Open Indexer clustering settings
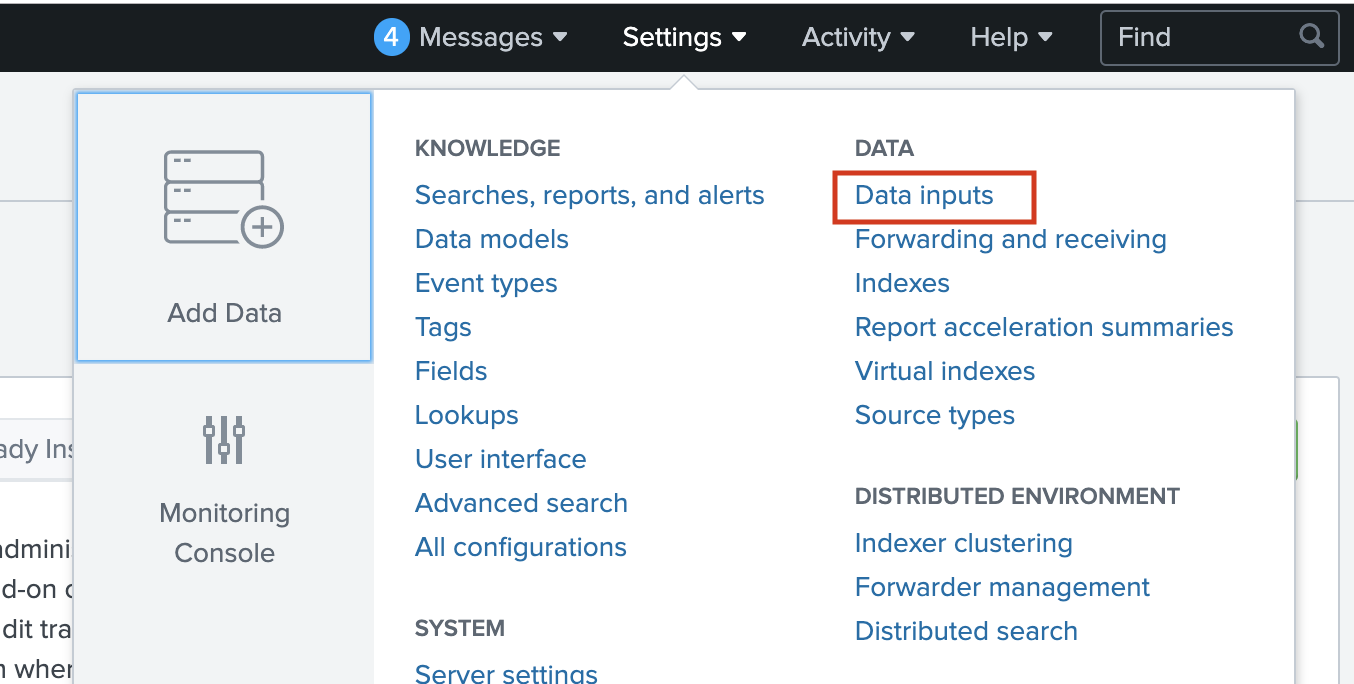Image resolution: width=1354 pixels, height=684 pixels. point(963,543)
